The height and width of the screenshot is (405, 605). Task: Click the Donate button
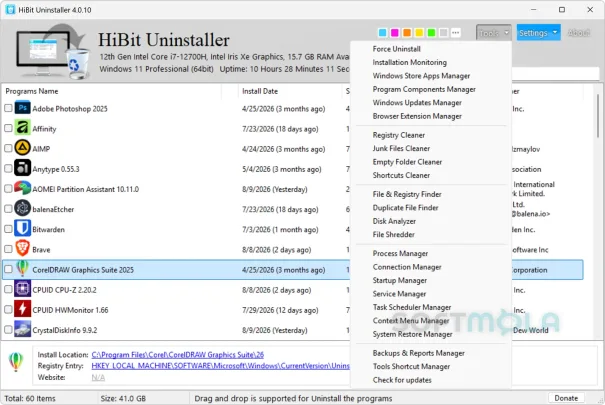tap(566, 398)
